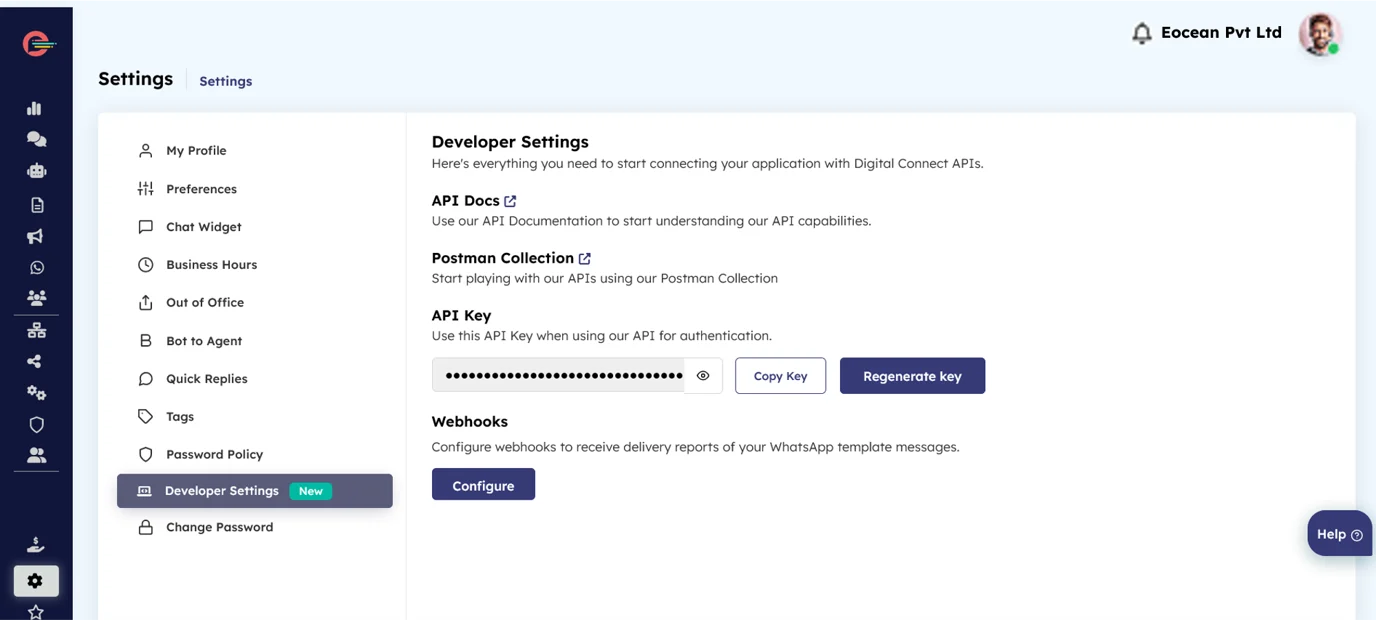Open the shield icon in left sidebar
The width and height of the screenshot is (1376, 620).
pos(36,424)
